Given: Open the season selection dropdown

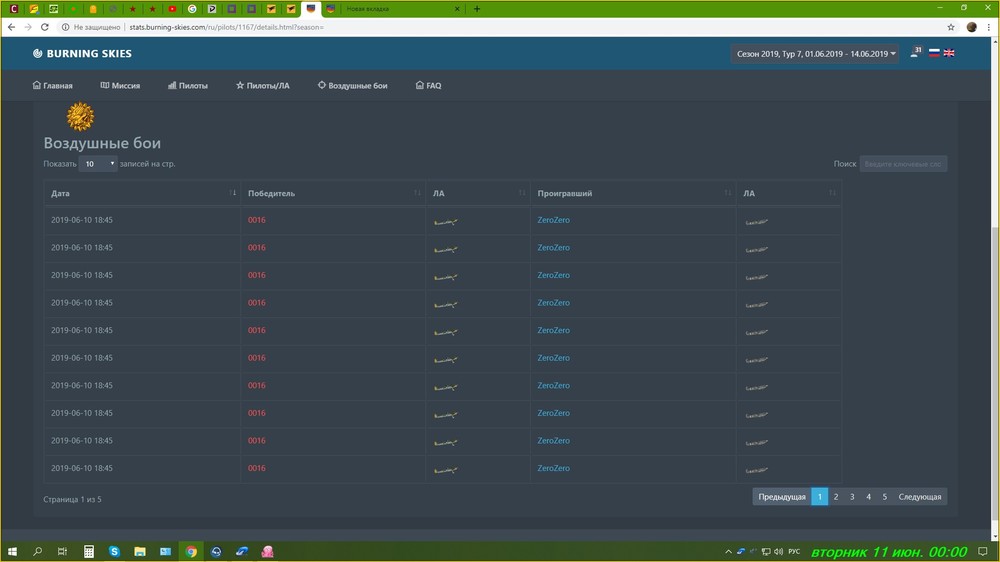Looking at the screenshot, I should [x=816, y=54].
